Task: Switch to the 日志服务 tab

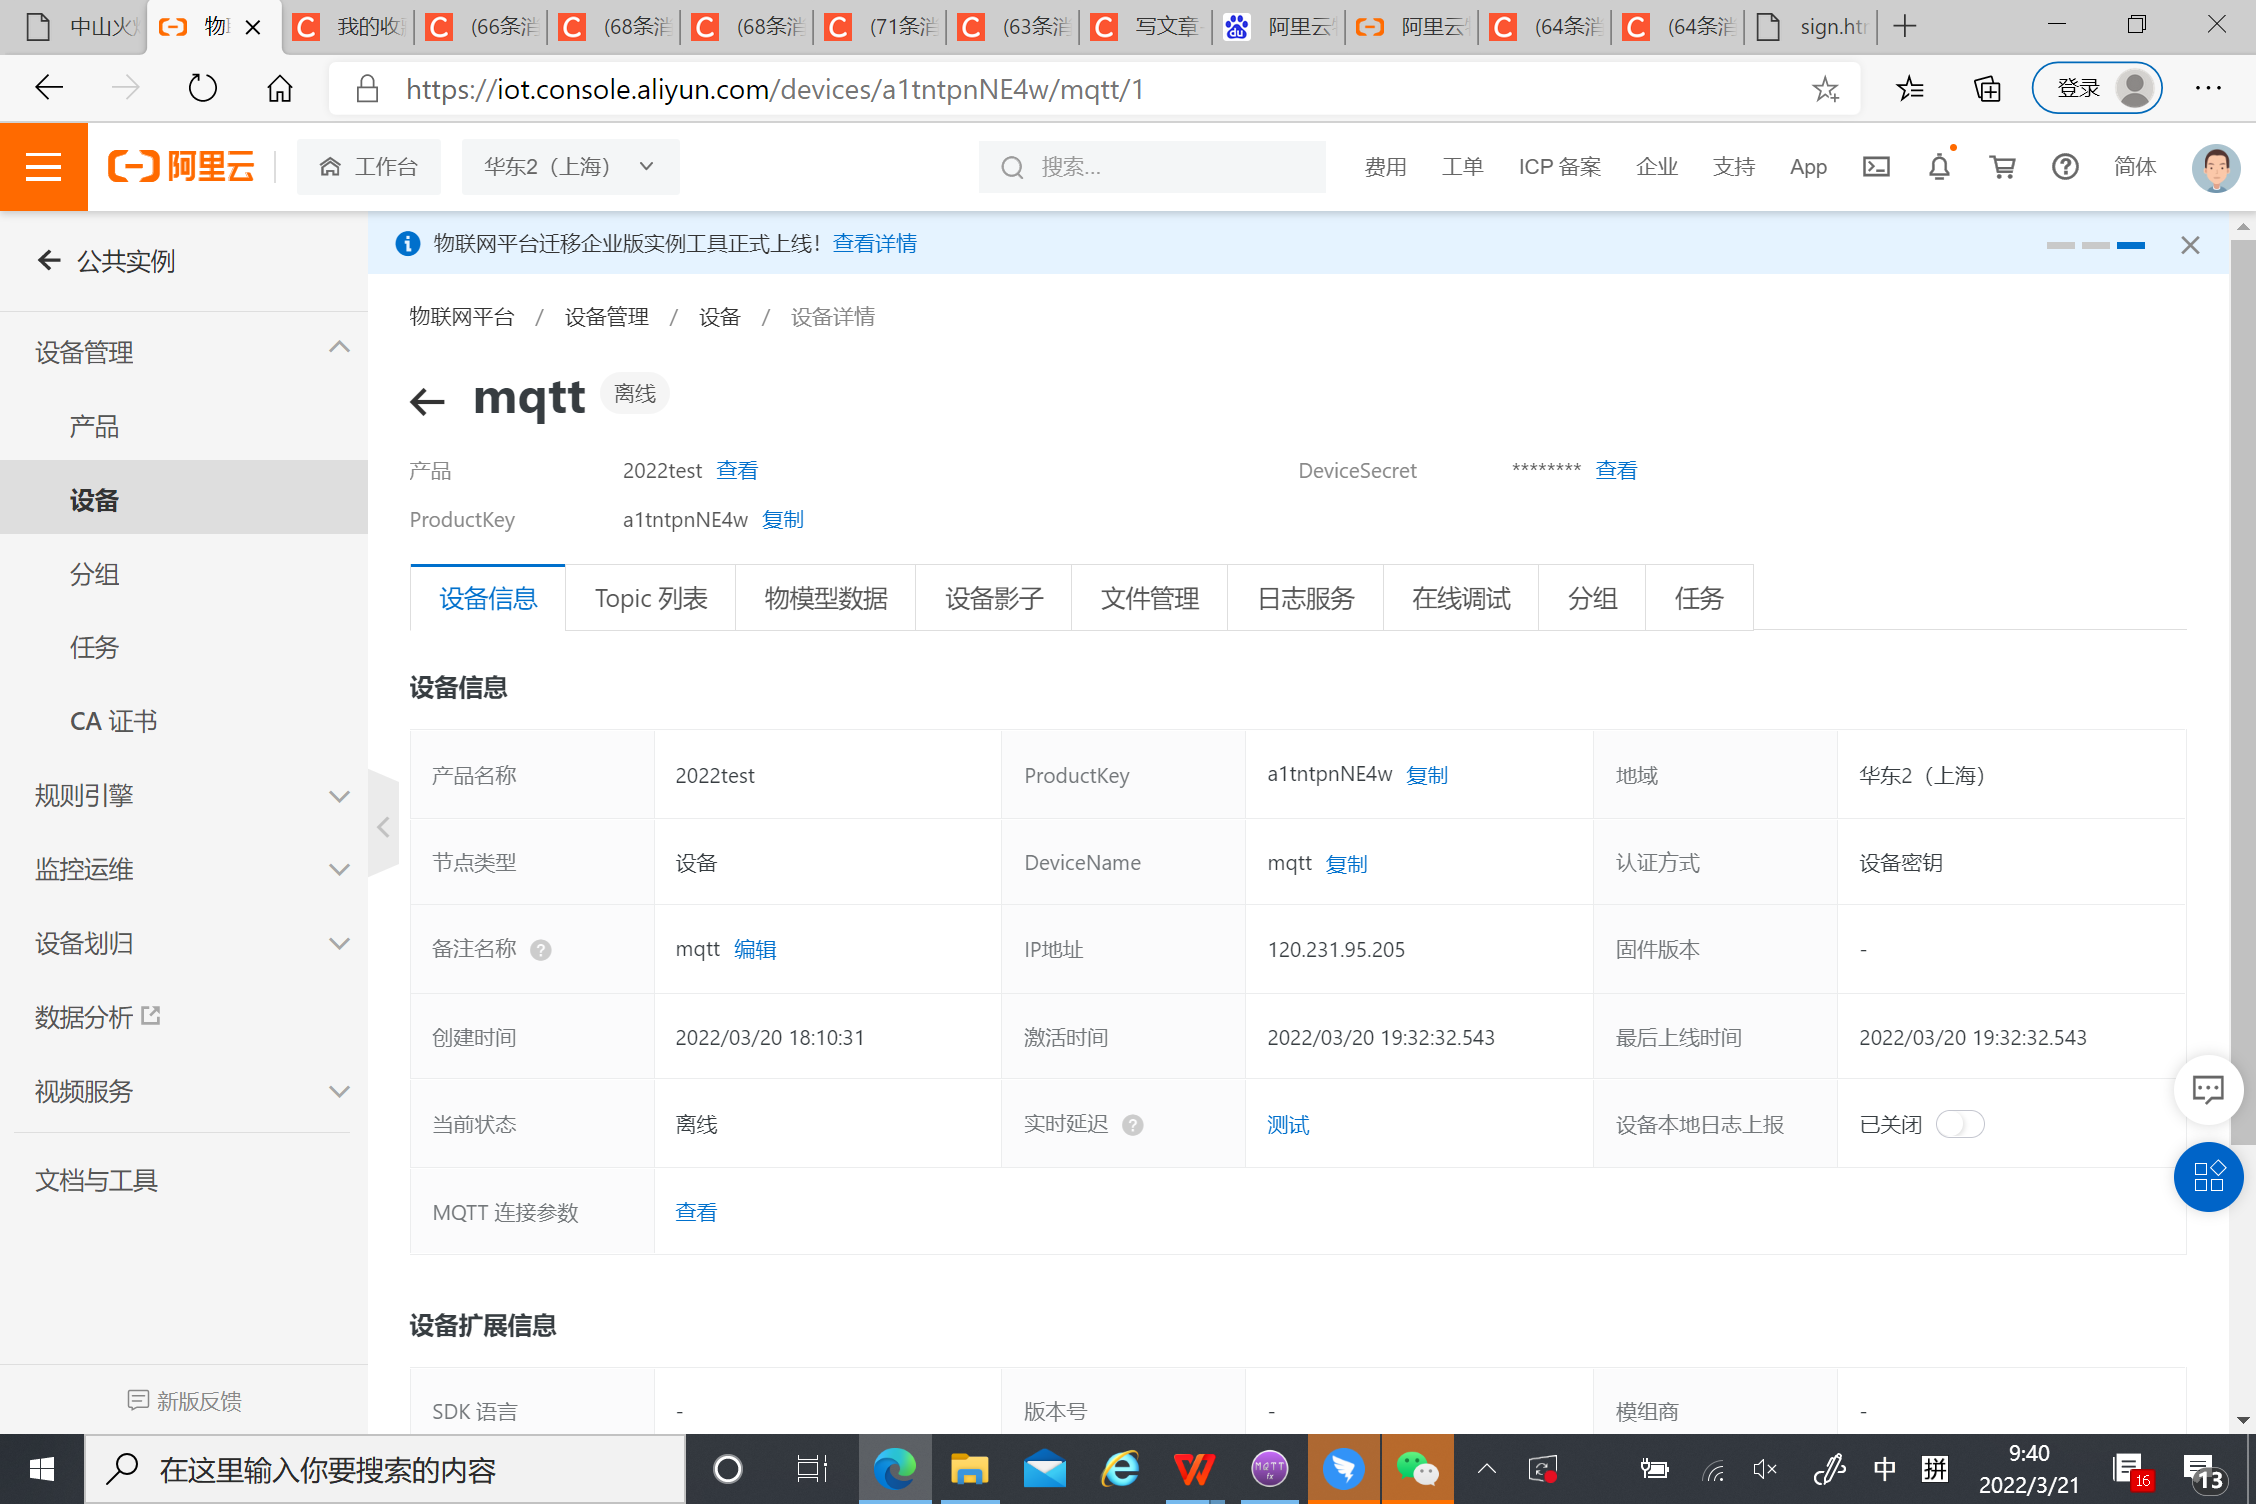Action: [x=1305, y=598]
